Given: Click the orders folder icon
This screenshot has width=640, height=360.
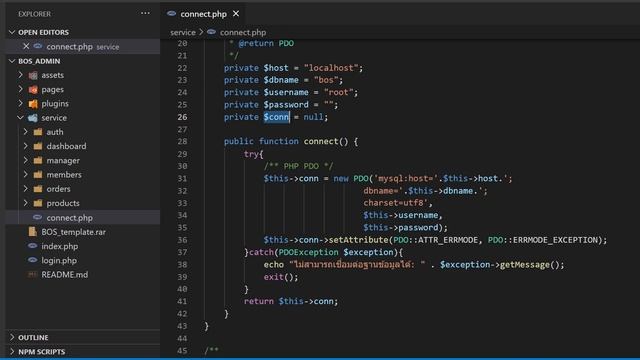Looking at the screenshot, I should click(38, 189).
